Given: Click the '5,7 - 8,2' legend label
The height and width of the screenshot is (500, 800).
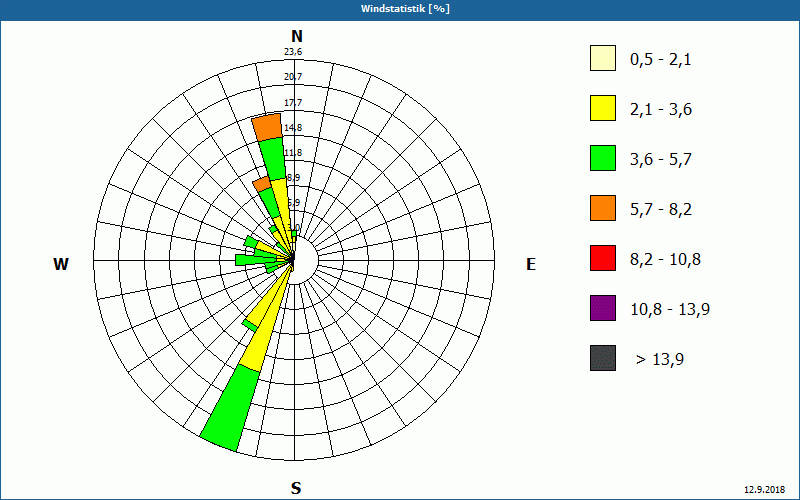Looking at the screenshot, I should (661, 210).
